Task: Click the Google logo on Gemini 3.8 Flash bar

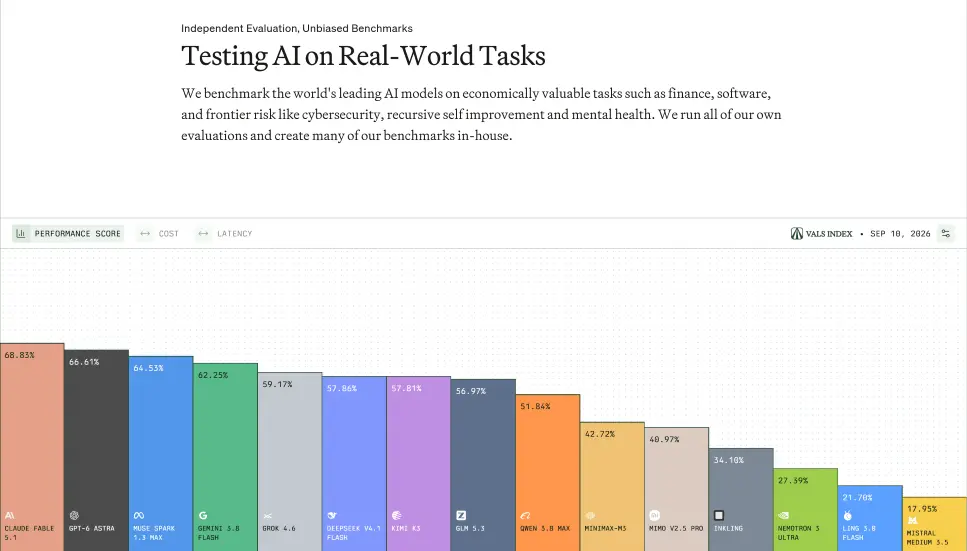Action: point(203,515)
